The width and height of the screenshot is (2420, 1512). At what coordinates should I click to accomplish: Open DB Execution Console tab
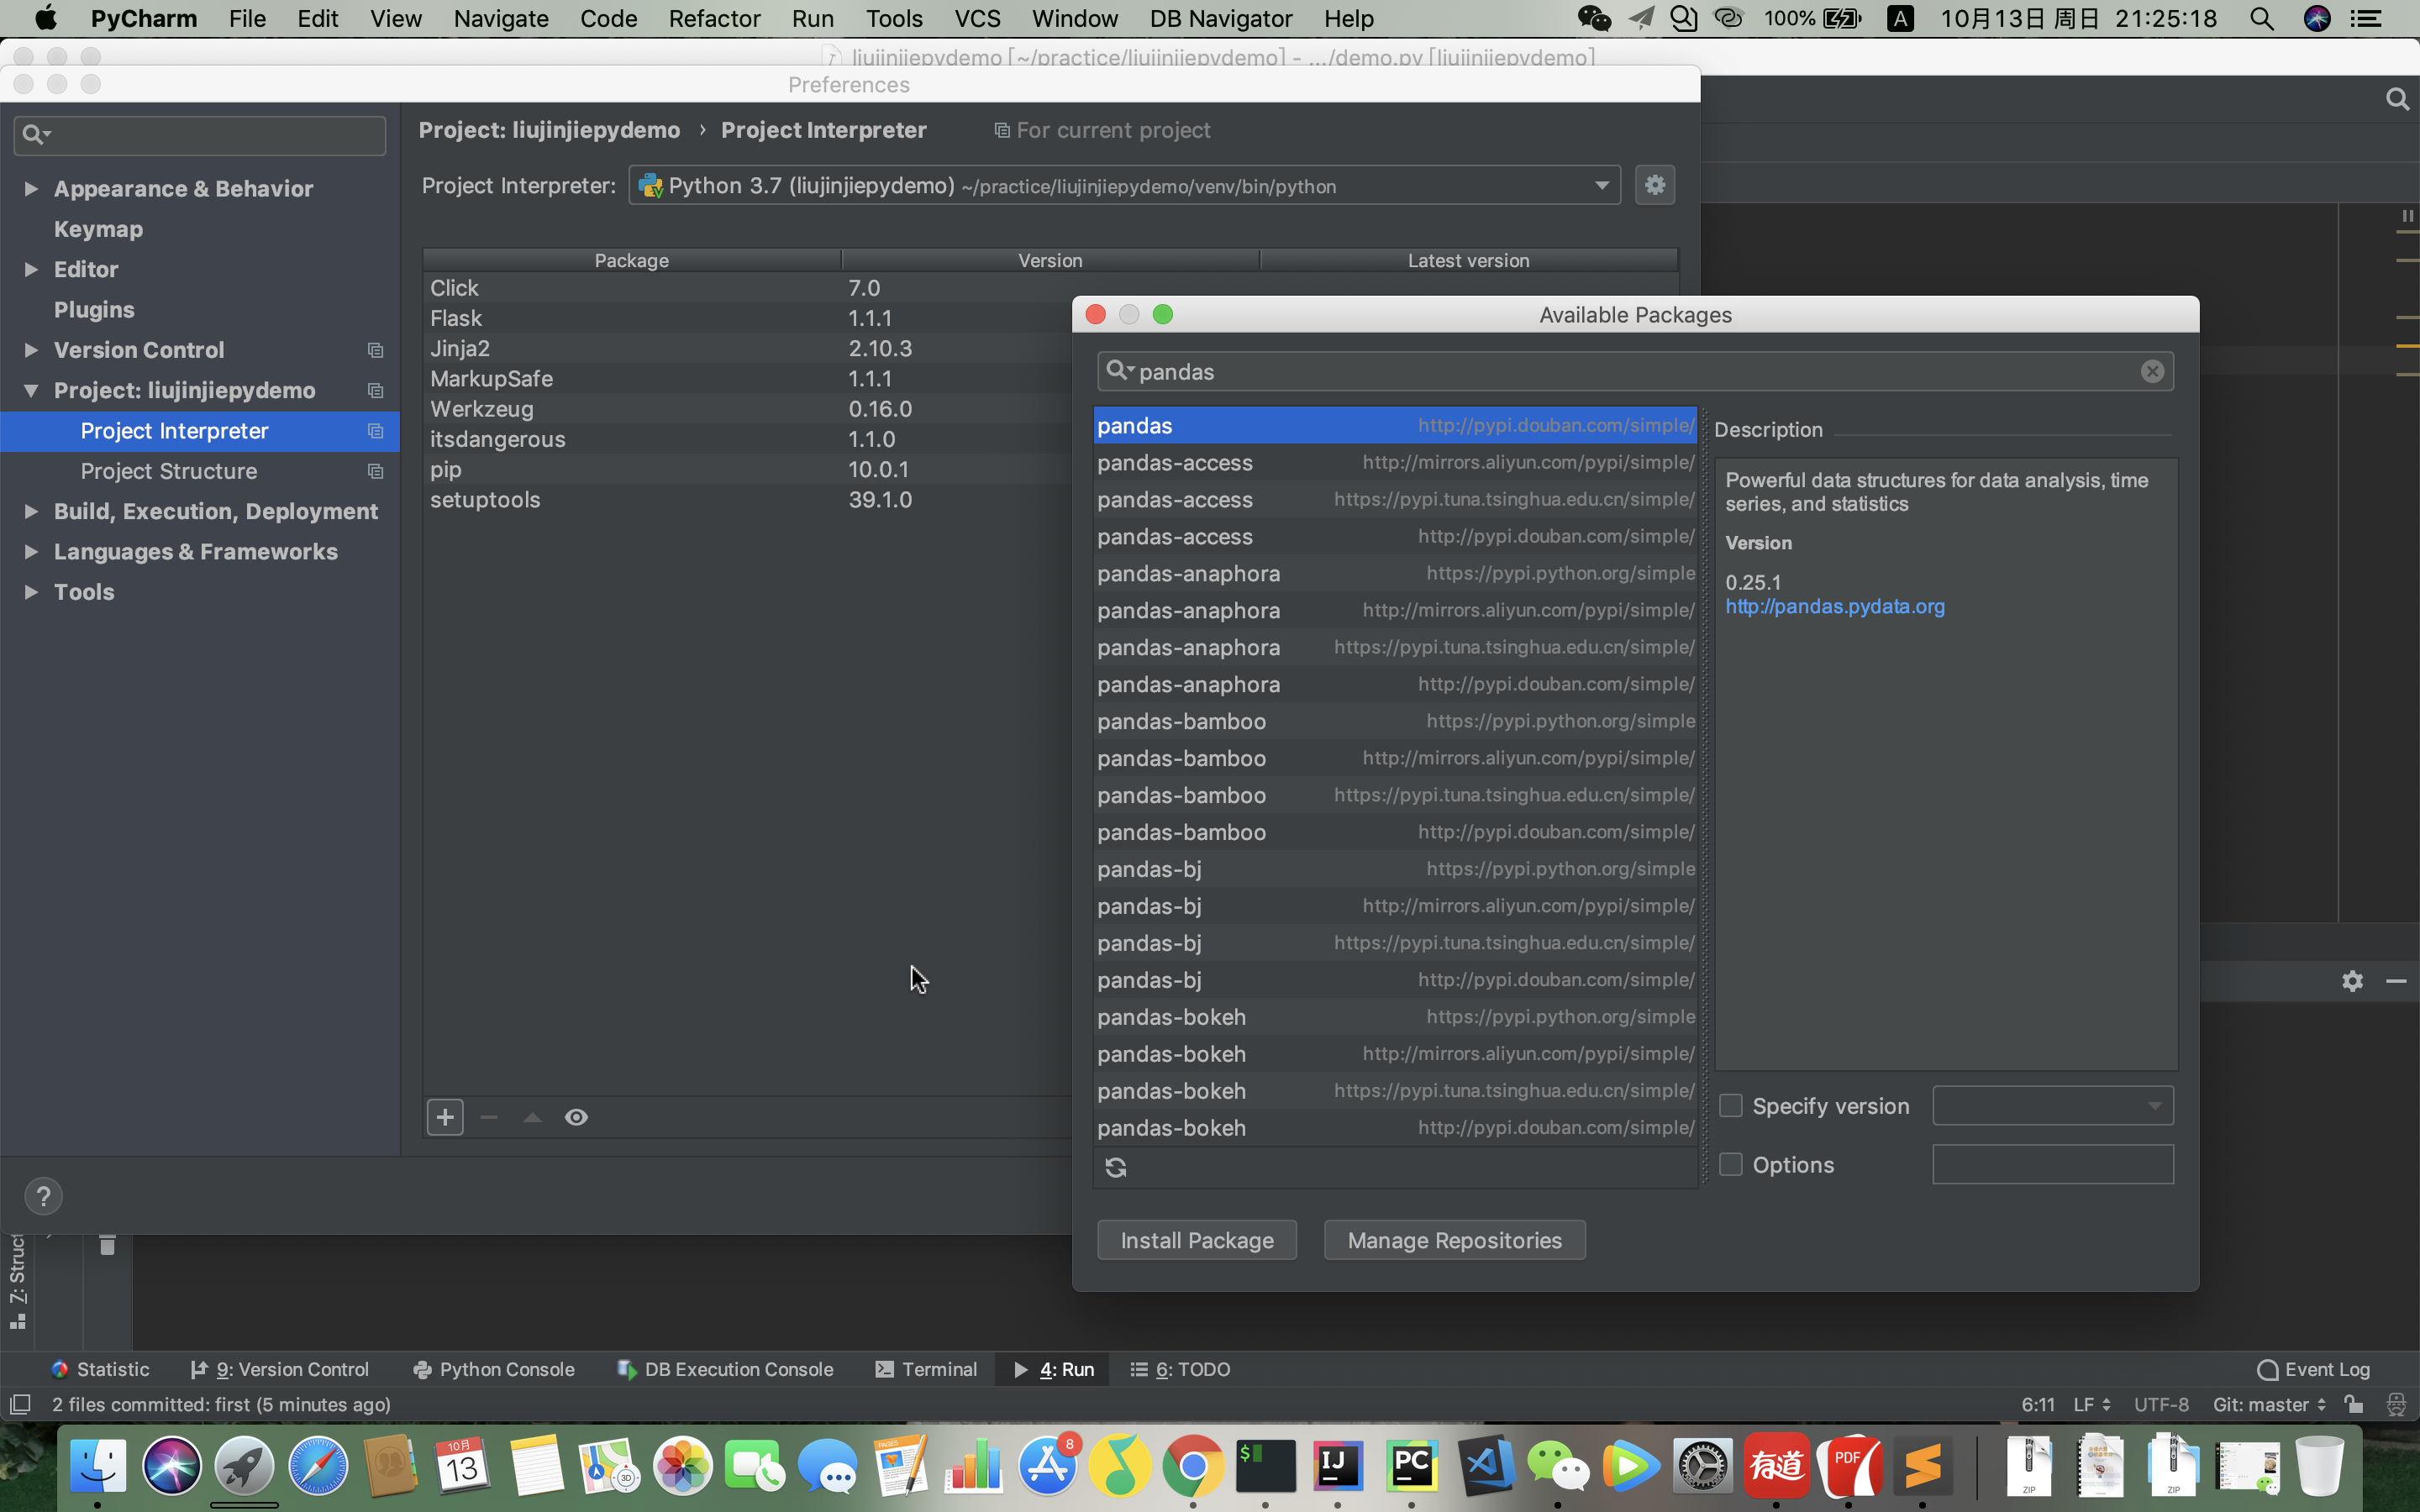click(x=726, y=1369)
